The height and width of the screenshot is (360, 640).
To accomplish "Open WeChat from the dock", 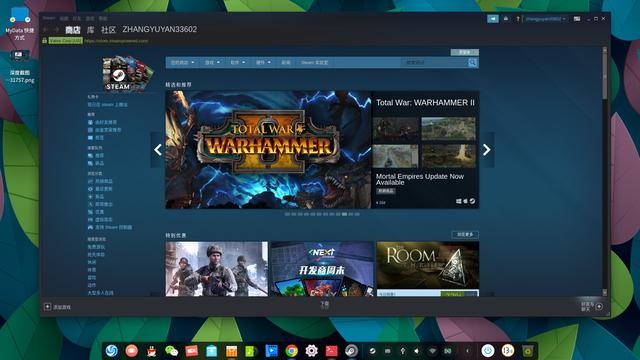I will pos(171,351).
